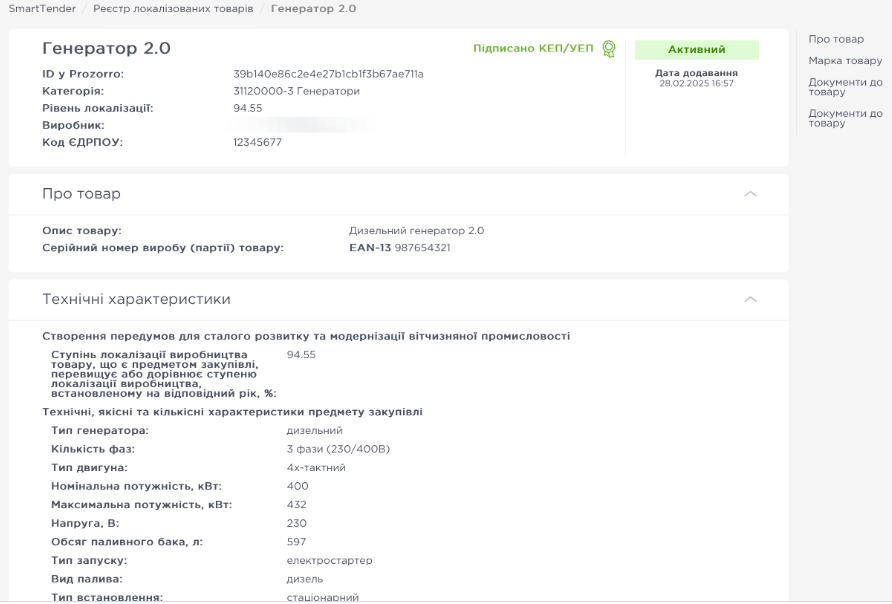This screenshot has height=604, width=892.
Task: Click the Prozorro ID value
Action: (x=328, y=74)
